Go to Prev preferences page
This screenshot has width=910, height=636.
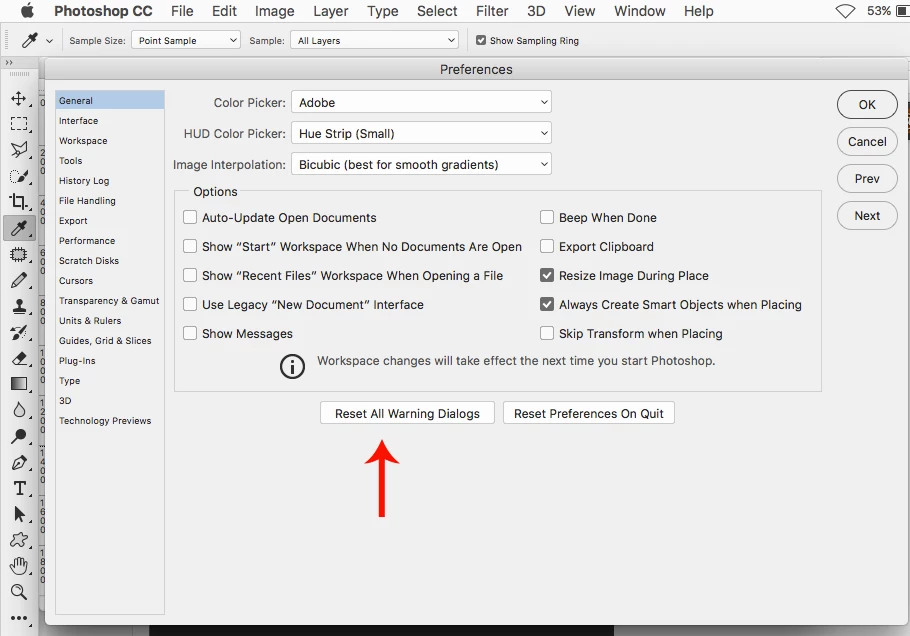tap(867, 179)
